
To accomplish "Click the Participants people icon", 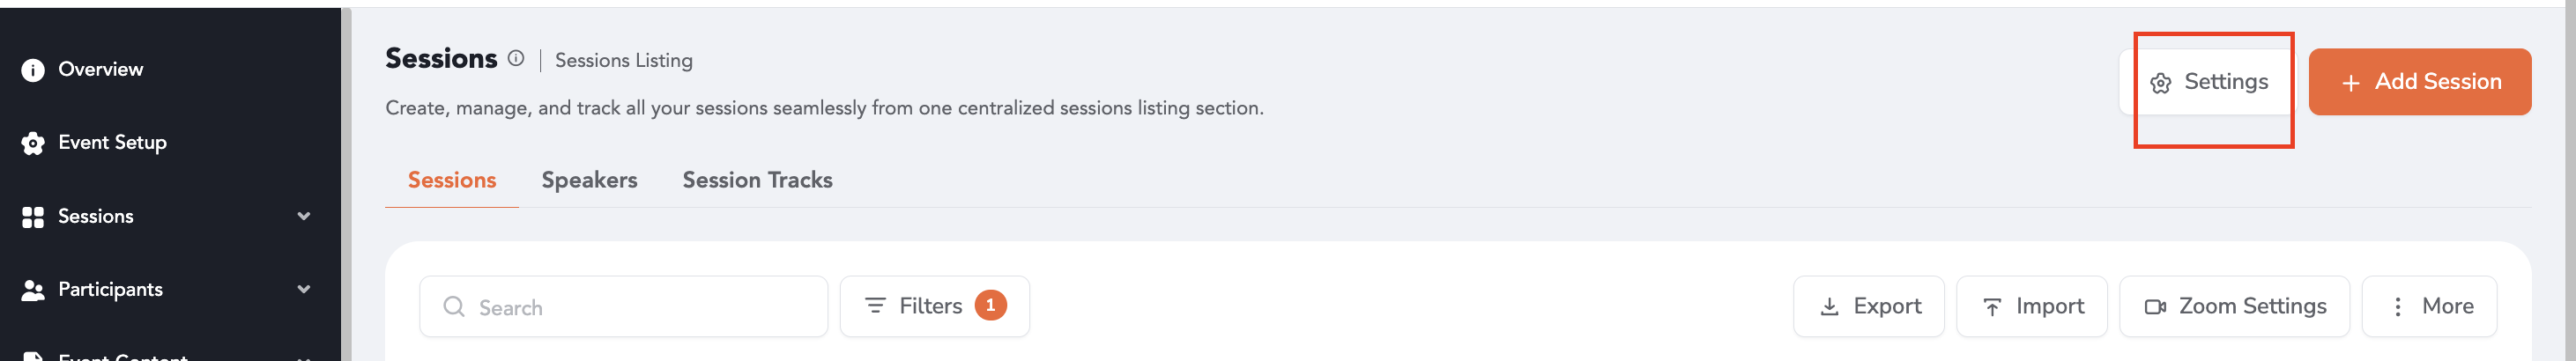I will pos(33,290).
